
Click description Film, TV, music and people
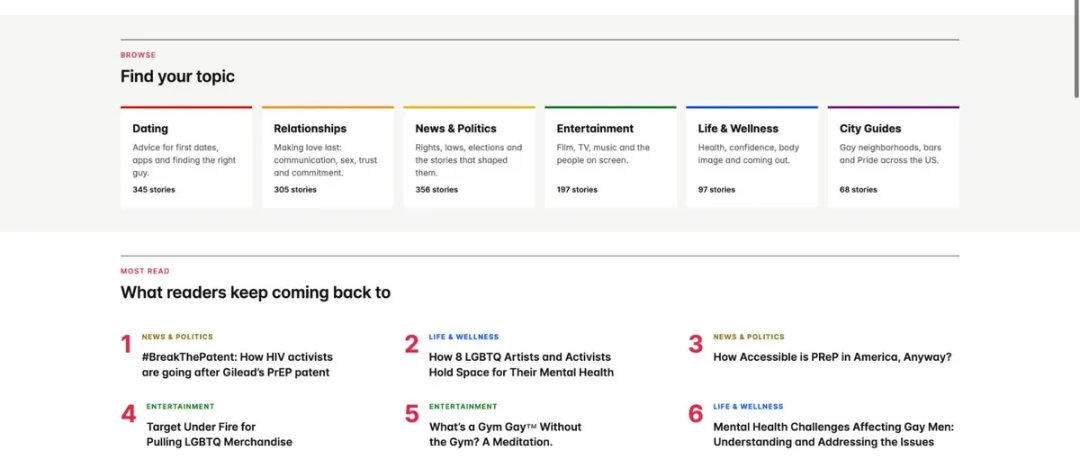coord(603,154)
